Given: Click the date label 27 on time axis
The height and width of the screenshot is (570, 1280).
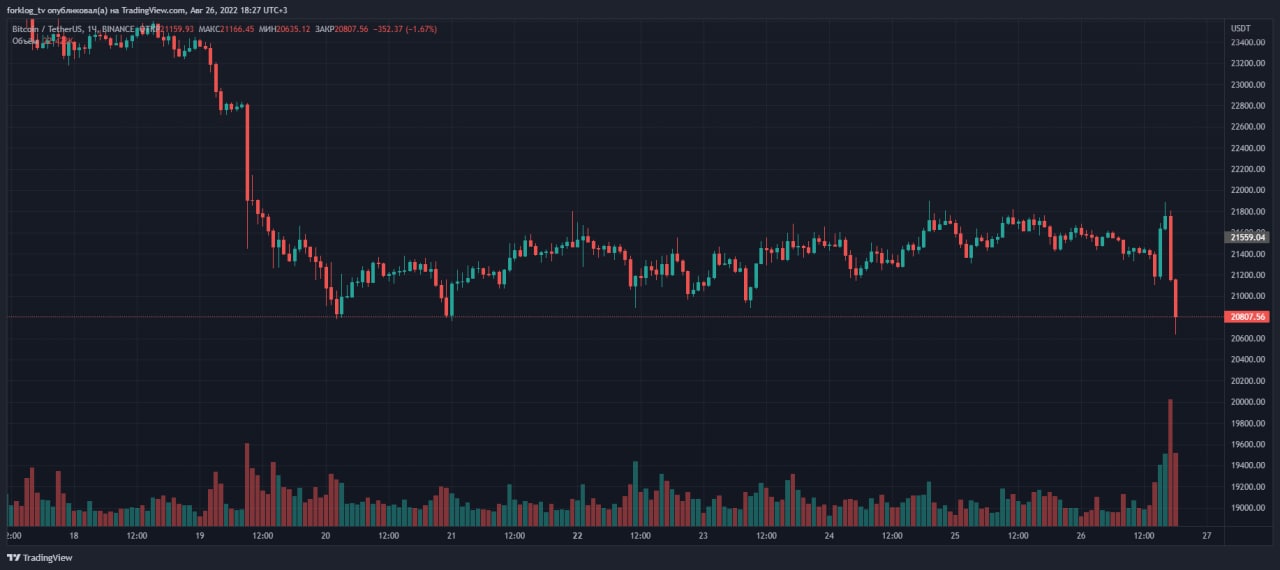Looking at the screenshot, I should (x=1207, y=536).
